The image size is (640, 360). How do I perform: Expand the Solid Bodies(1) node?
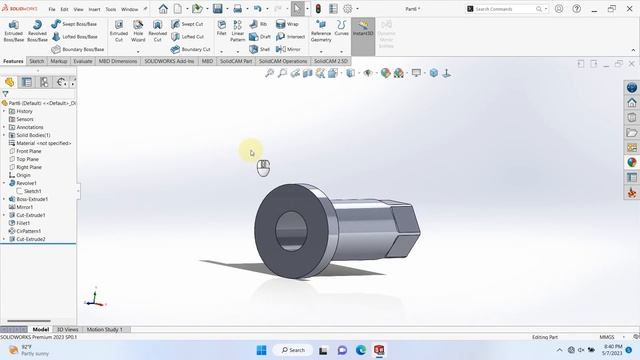[4, 135]
